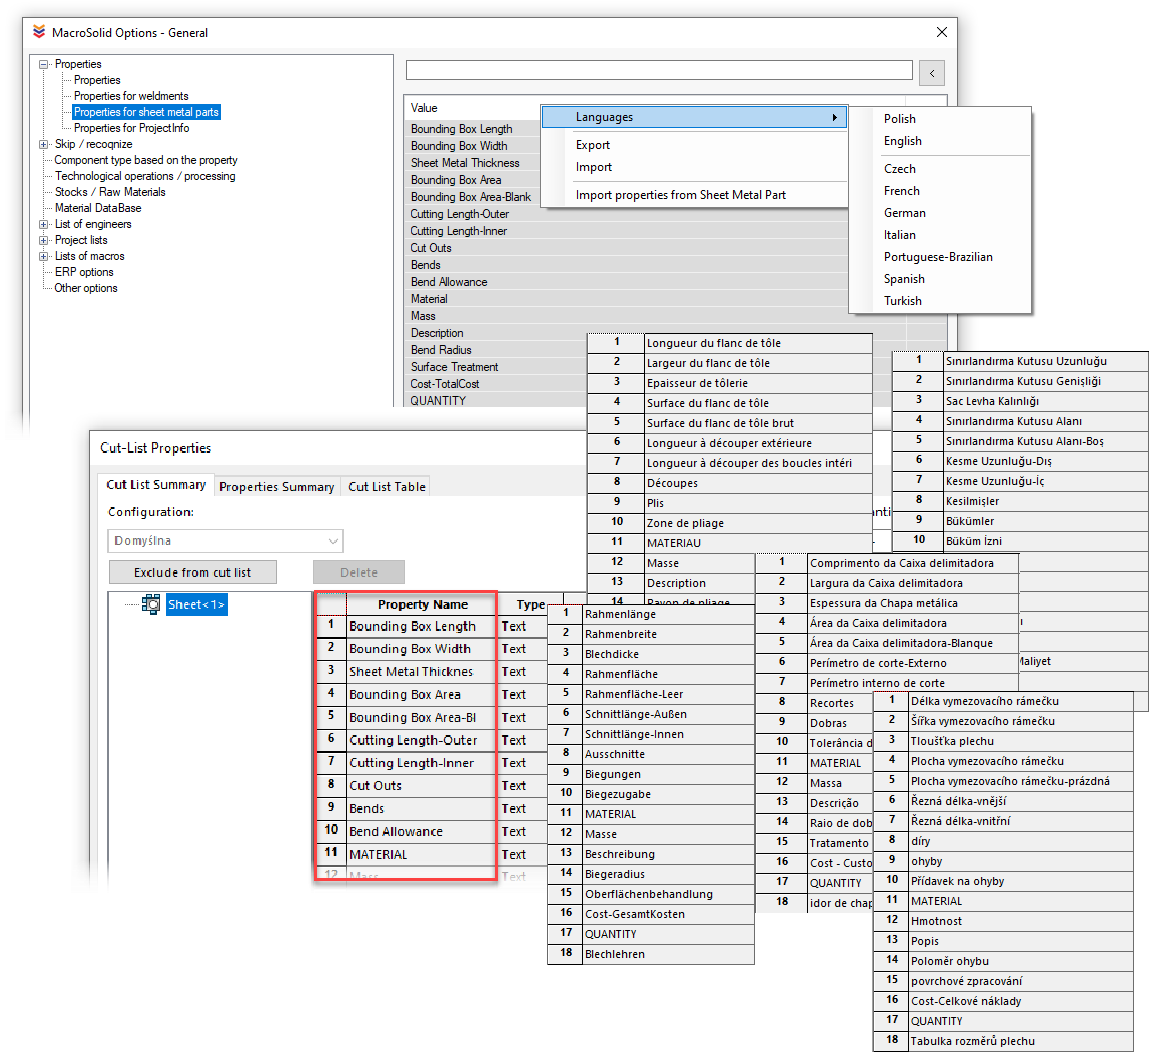
Task: Select Other options tree item
Action: [85, 289]
